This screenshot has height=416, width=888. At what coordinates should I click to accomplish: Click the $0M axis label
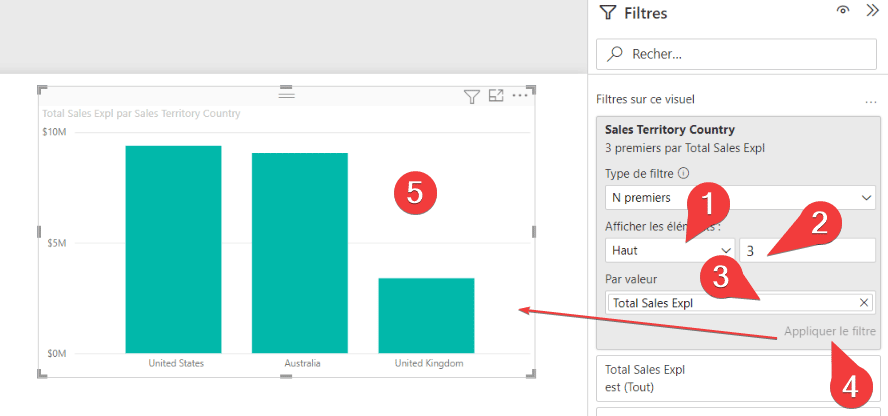tap(56, 354)
